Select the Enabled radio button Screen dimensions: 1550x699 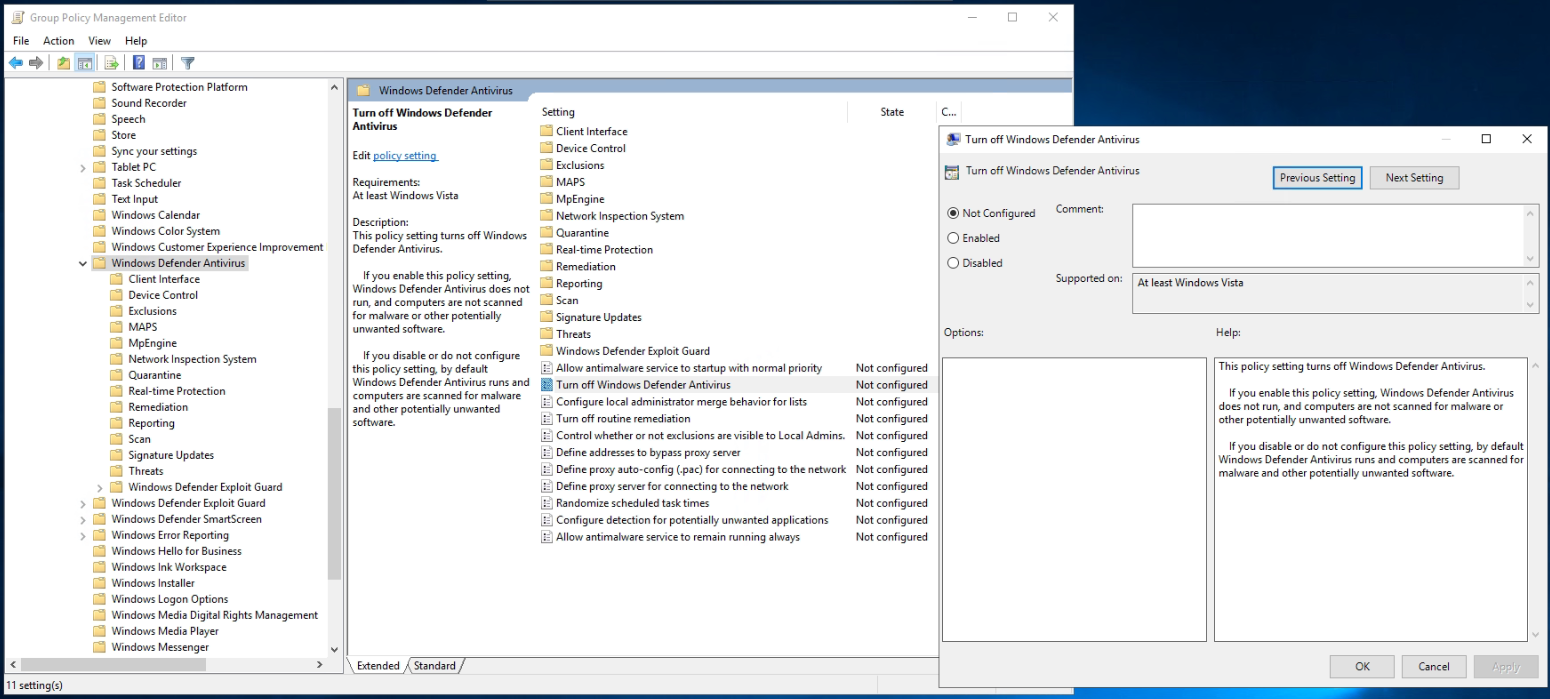(953, 238)
